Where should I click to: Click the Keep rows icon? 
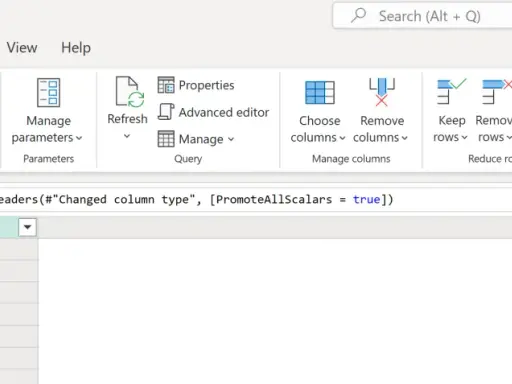(452, 91)
